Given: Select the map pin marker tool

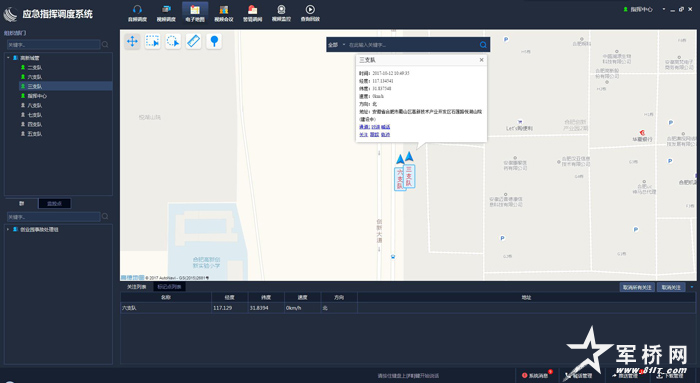Looking at the screenshot, I should point(214,42).
